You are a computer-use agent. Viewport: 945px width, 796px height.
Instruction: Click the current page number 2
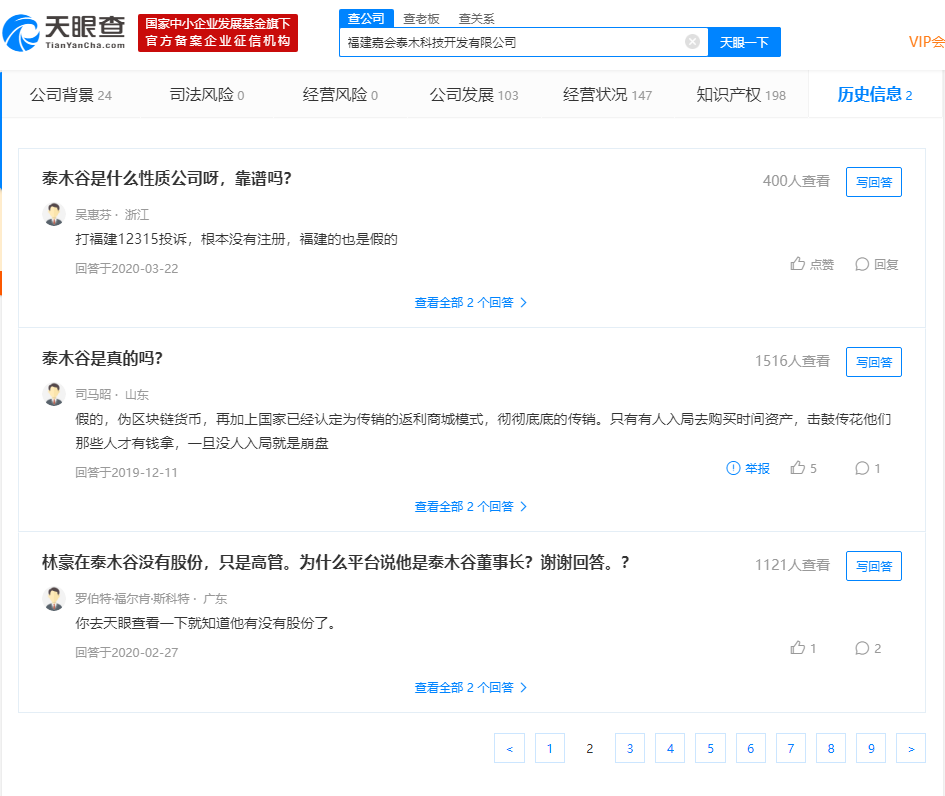589,748
